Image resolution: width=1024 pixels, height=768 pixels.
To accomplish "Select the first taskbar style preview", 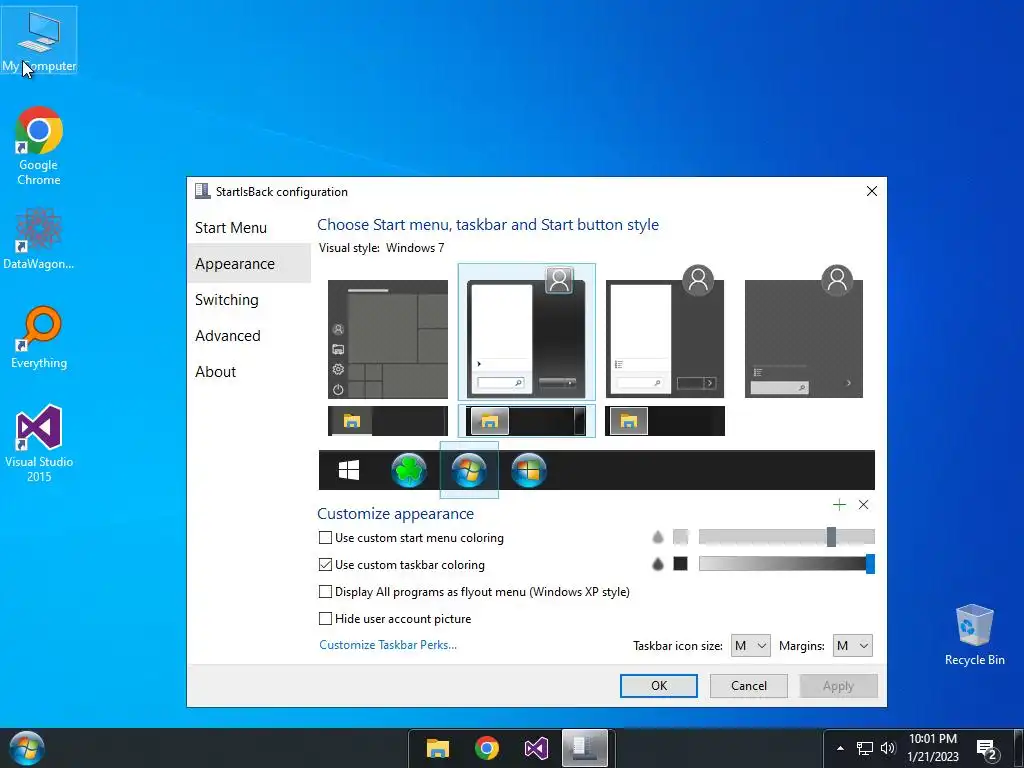I will coord(388,421).
